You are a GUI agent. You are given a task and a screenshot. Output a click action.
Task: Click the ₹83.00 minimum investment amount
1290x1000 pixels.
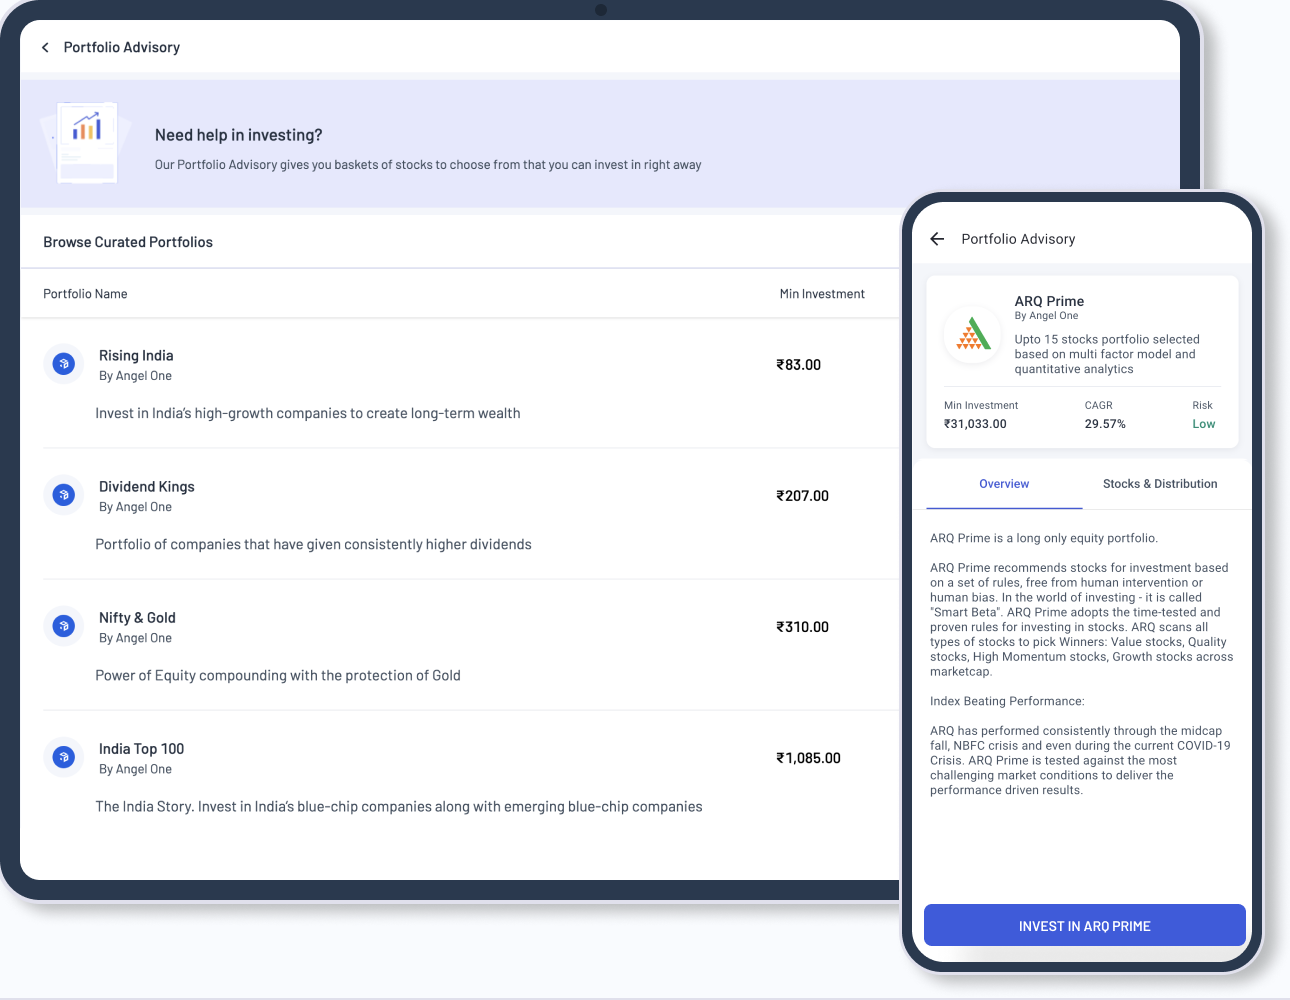point(798,365)
